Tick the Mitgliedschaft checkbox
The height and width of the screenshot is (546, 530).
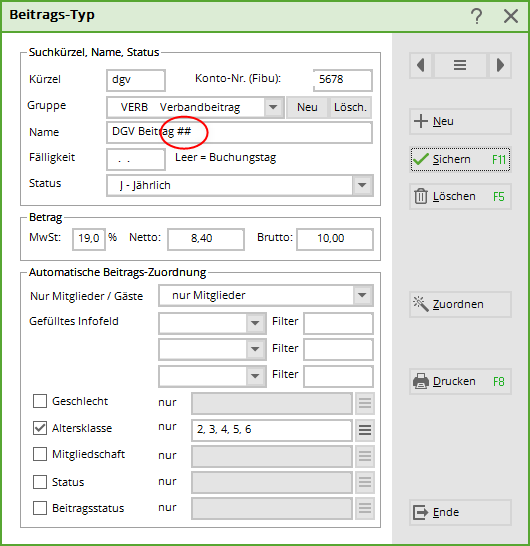pyautogui.click(x=40, y=454)
